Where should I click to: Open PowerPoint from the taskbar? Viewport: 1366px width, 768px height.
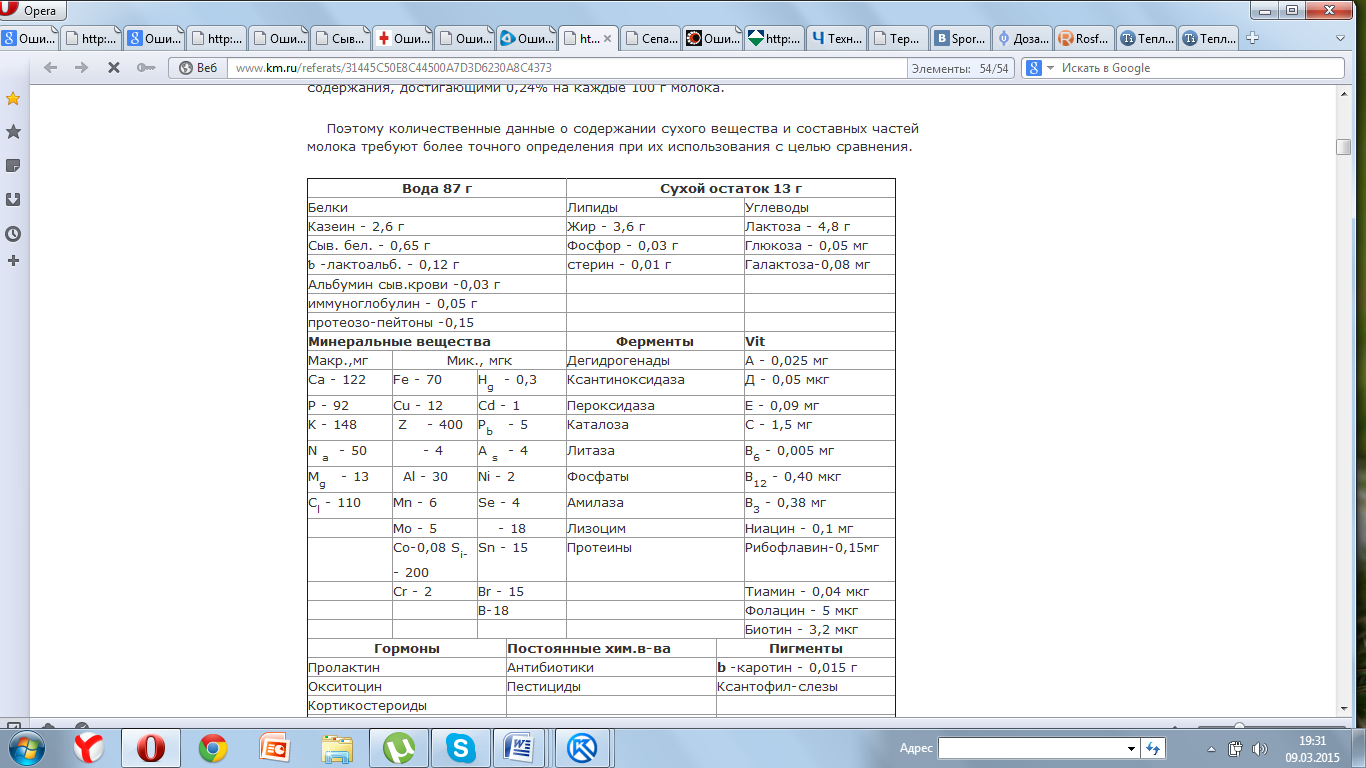click(274, 747)
